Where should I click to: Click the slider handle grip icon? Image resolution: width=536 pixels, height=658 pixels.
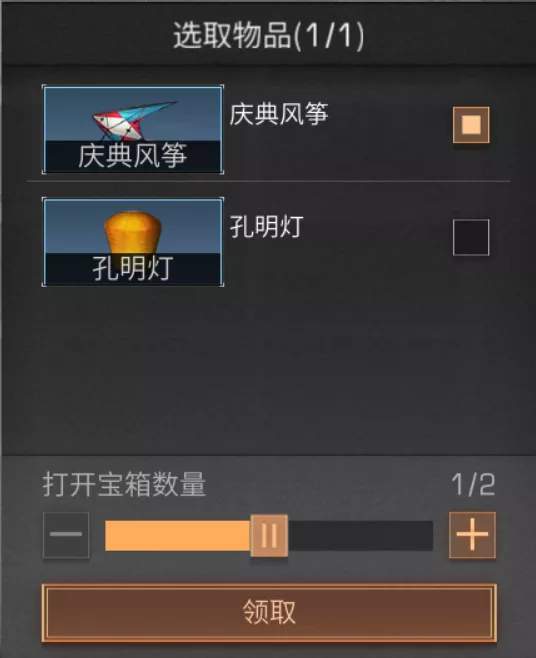point(269,535)
